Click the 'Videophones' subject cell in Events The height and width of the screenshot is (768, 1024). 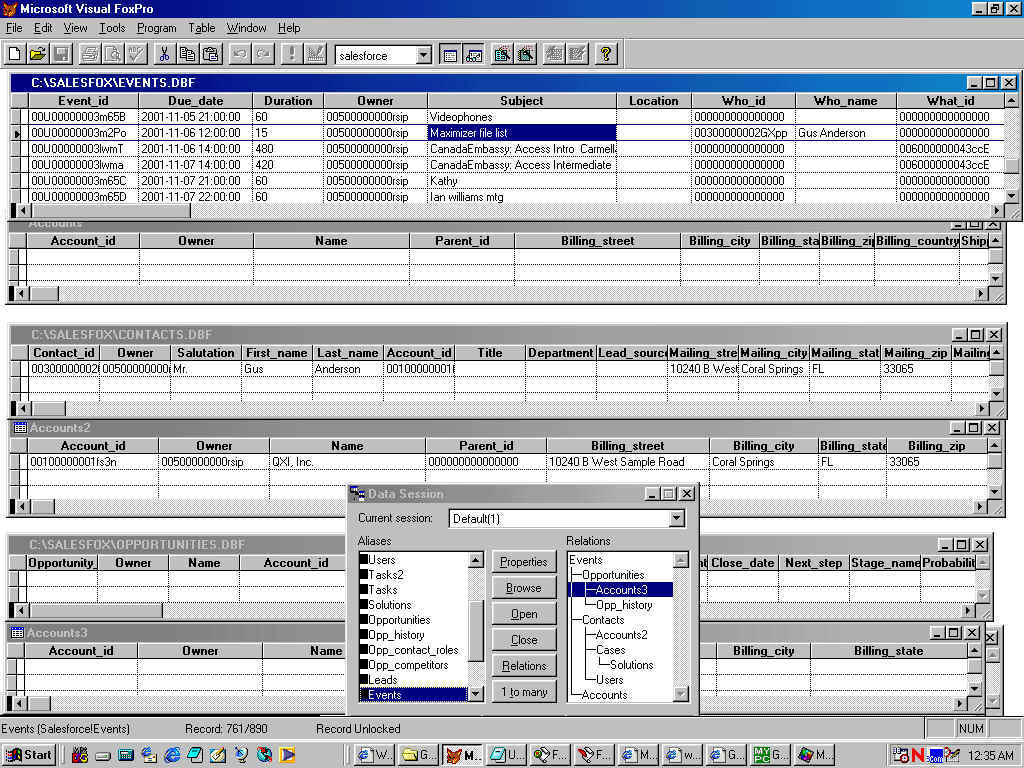click(x=521, y=117)
